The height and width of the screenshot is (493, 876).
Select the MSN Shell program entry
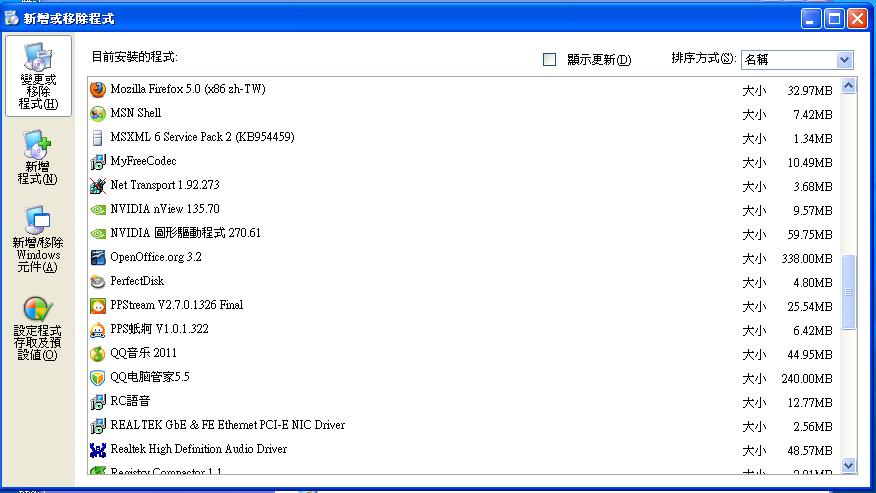(464, 113)
